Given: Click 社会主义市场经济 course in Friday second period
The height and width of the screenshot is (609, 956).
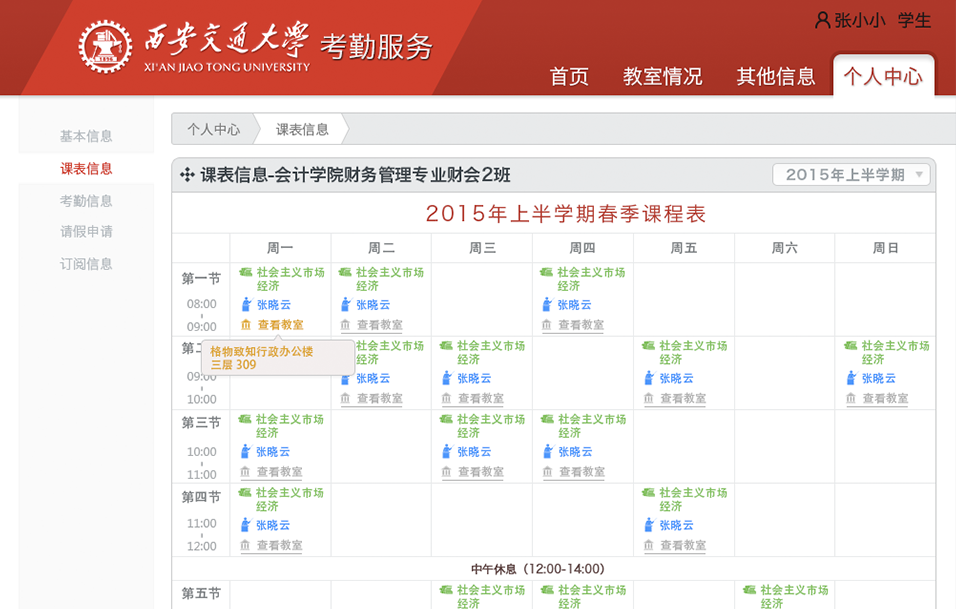Looking at the screenshot, I should [693, 352].
